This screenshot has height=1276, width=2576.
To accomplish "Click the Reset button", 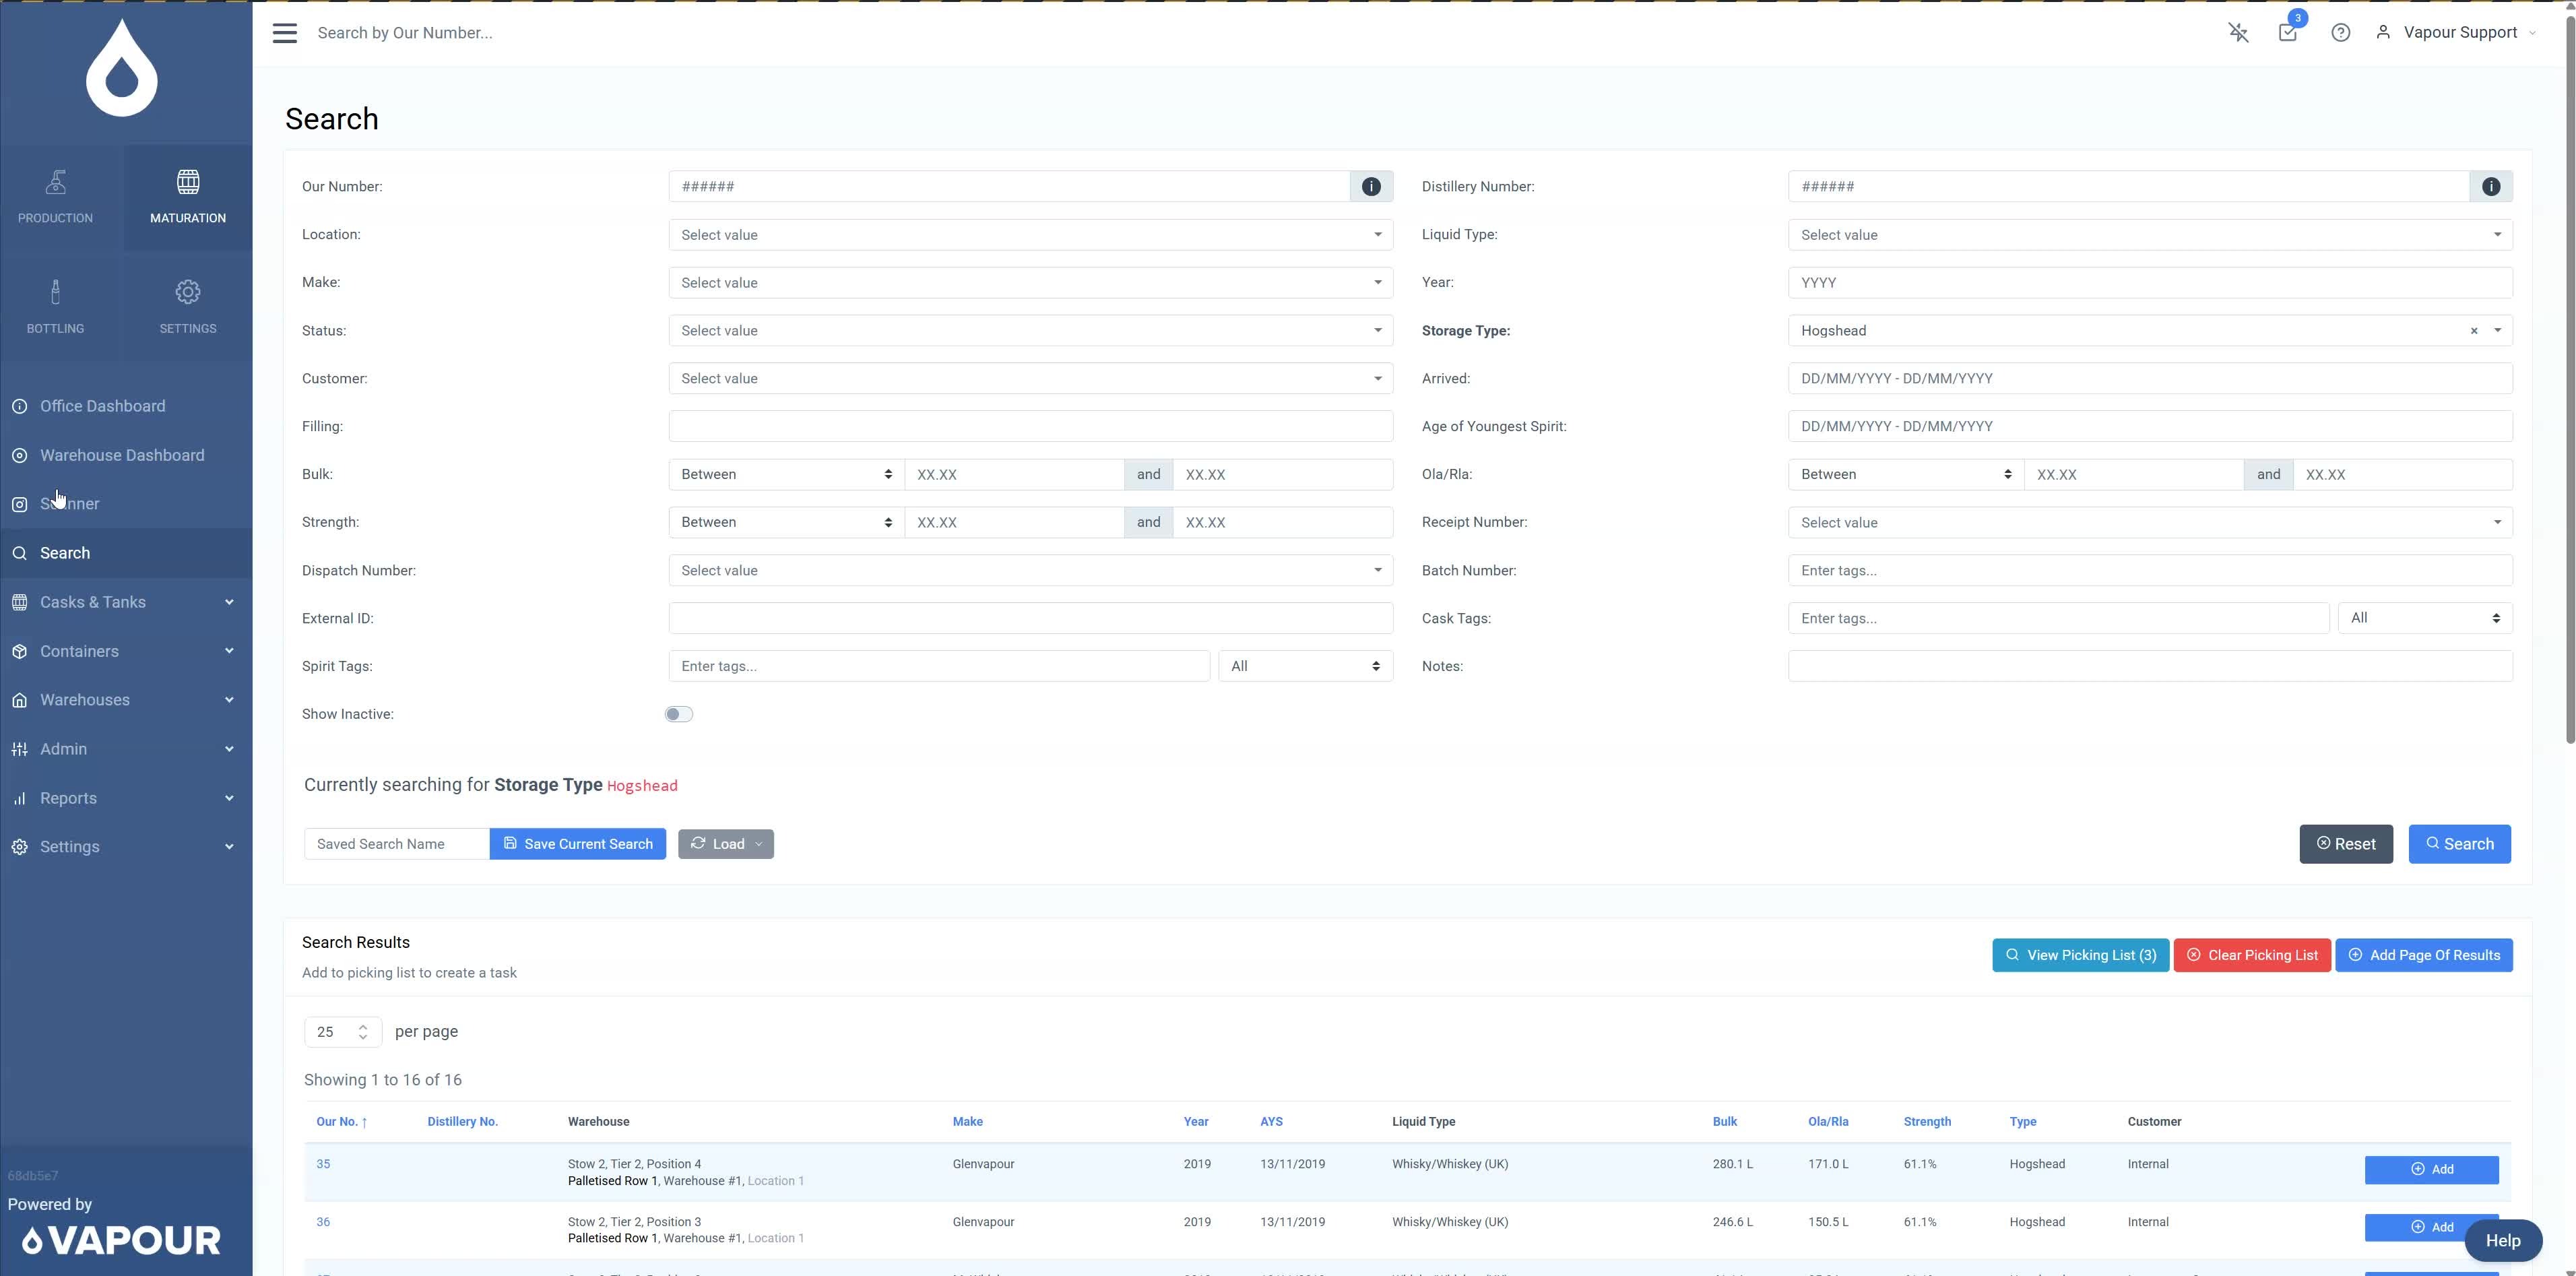I will click(2345, 844).
